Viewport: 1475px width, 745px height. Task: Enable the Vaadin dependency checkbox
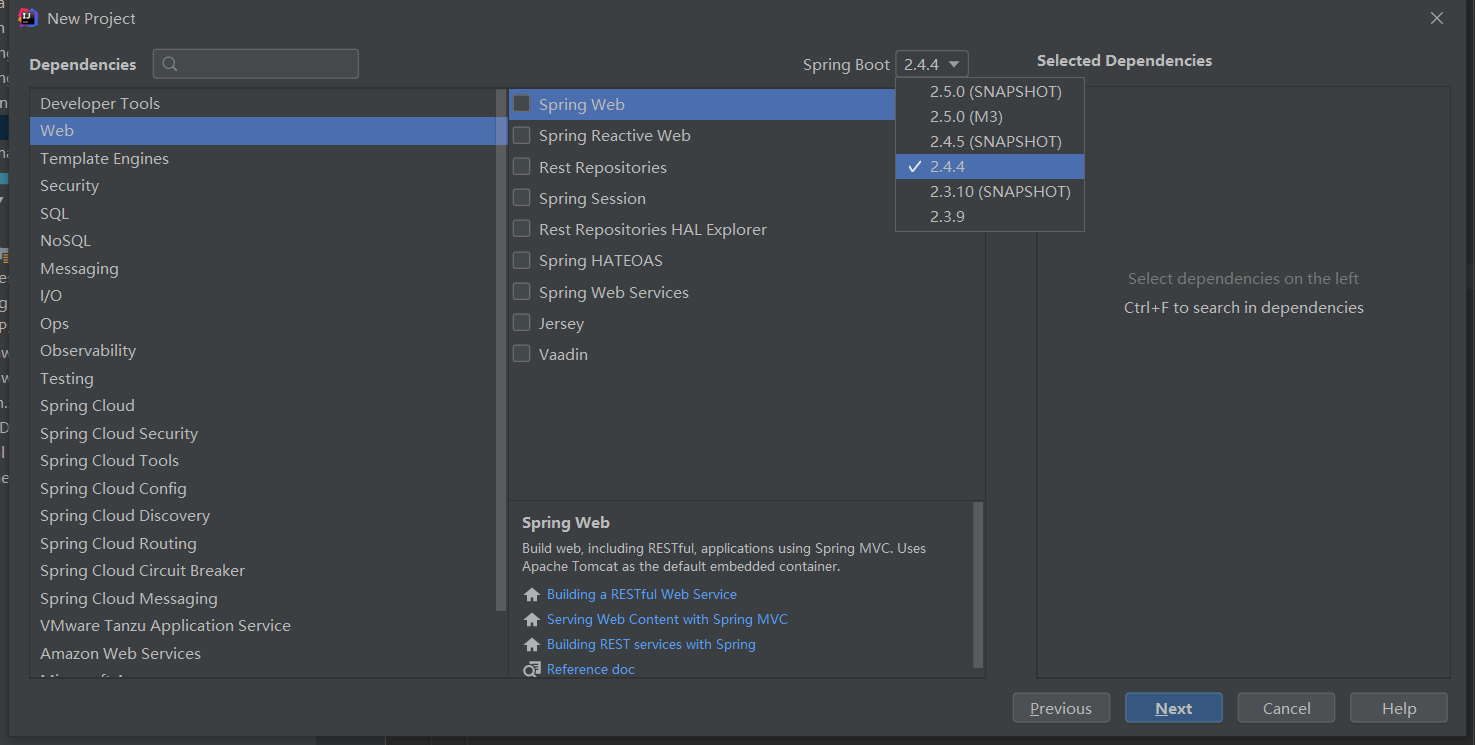tap(521, 353)
